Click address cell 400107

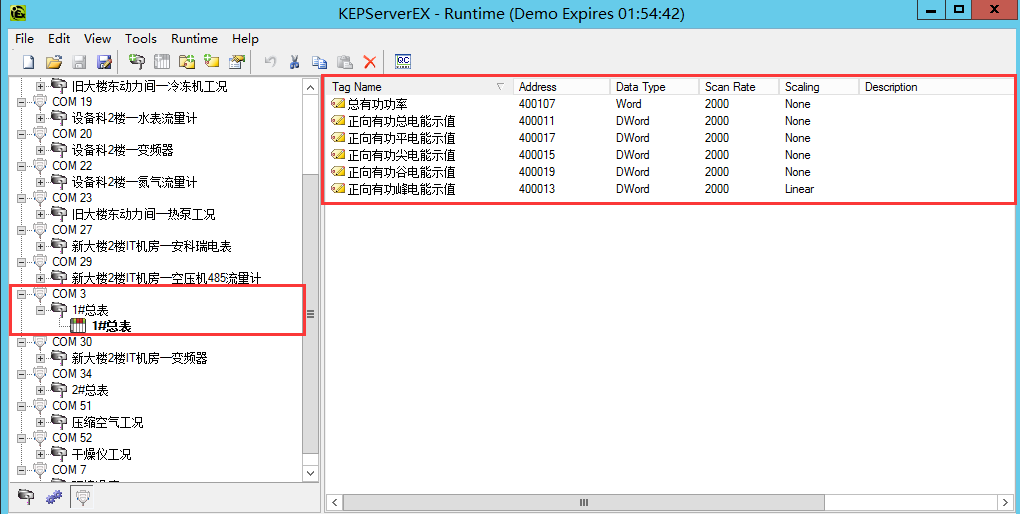coord(537,103)
